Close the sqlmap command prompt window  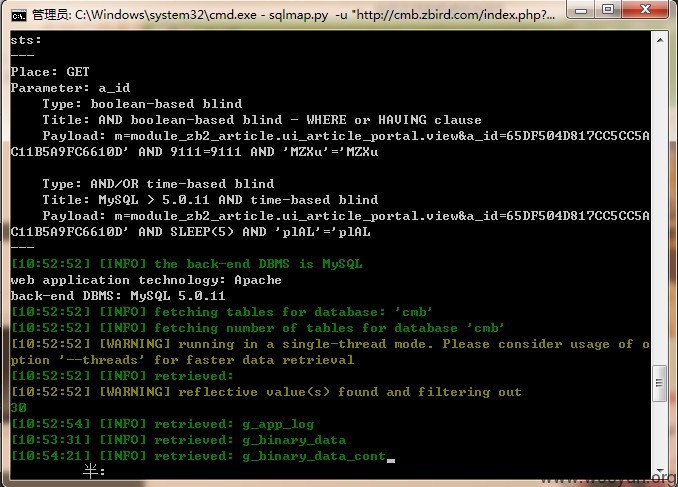coord(645,10)
